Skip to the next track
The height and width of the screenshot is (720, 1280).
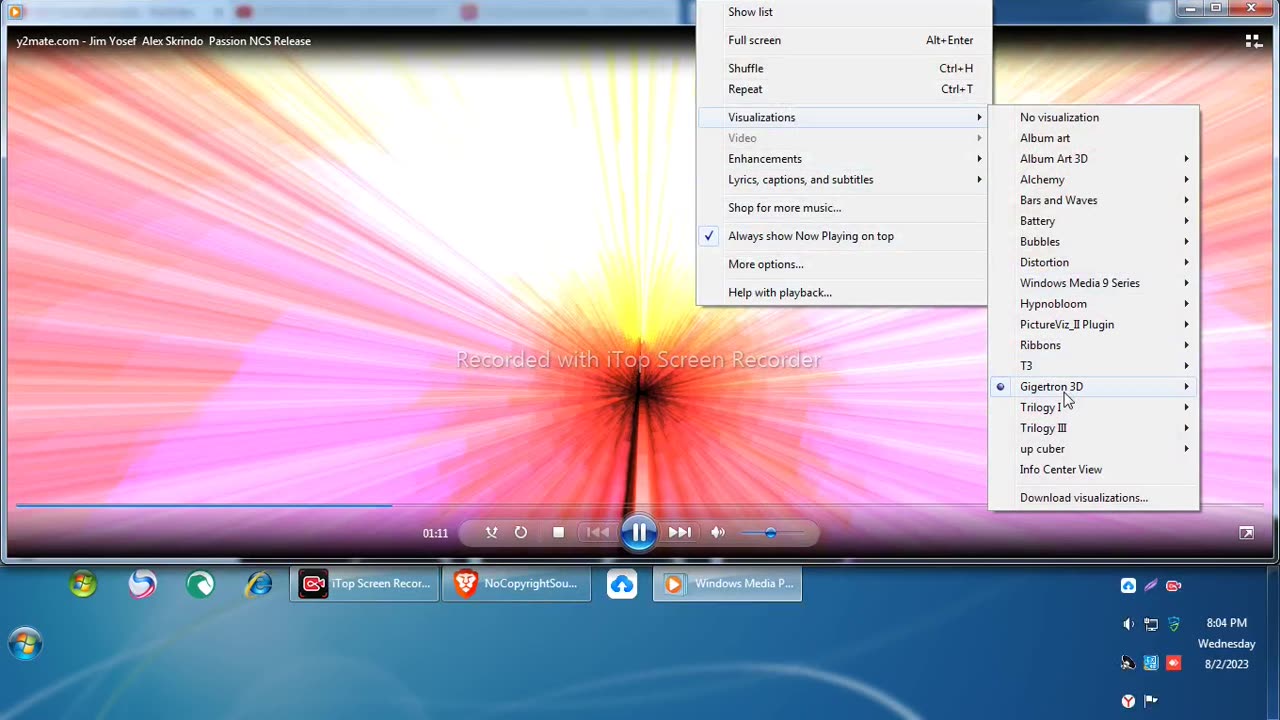679,533
